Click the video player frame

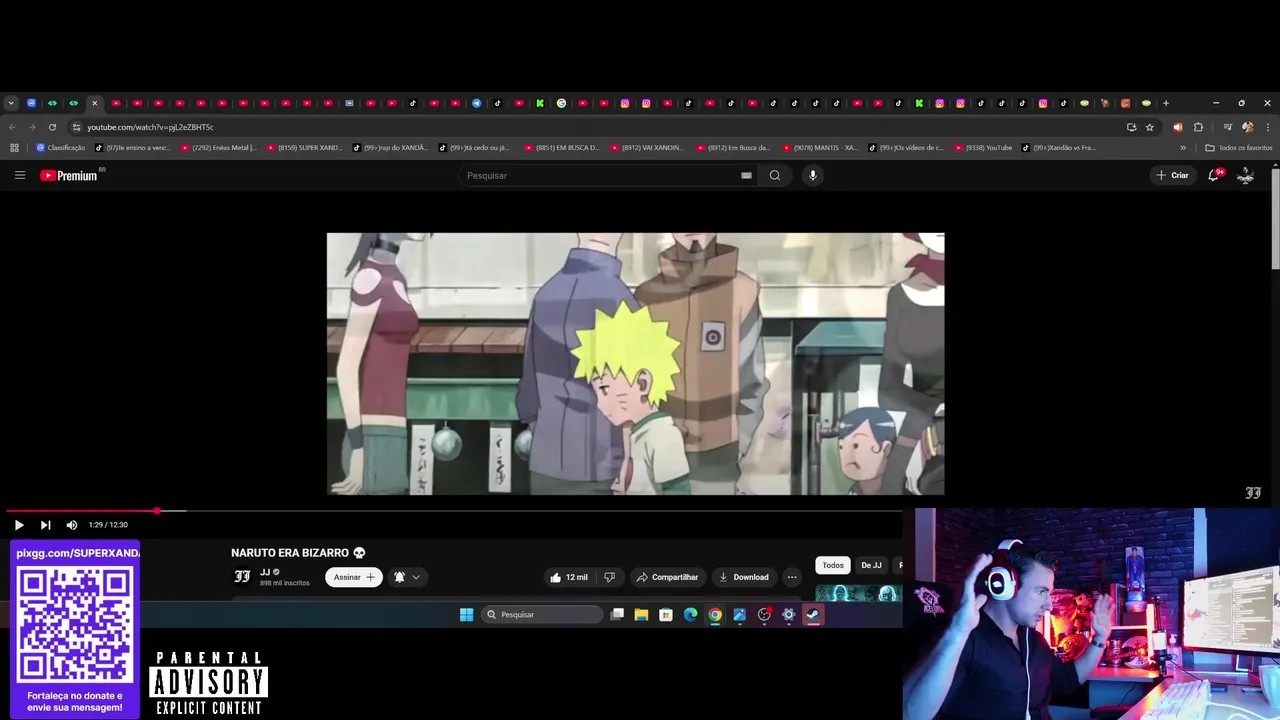tap(635, 364)
